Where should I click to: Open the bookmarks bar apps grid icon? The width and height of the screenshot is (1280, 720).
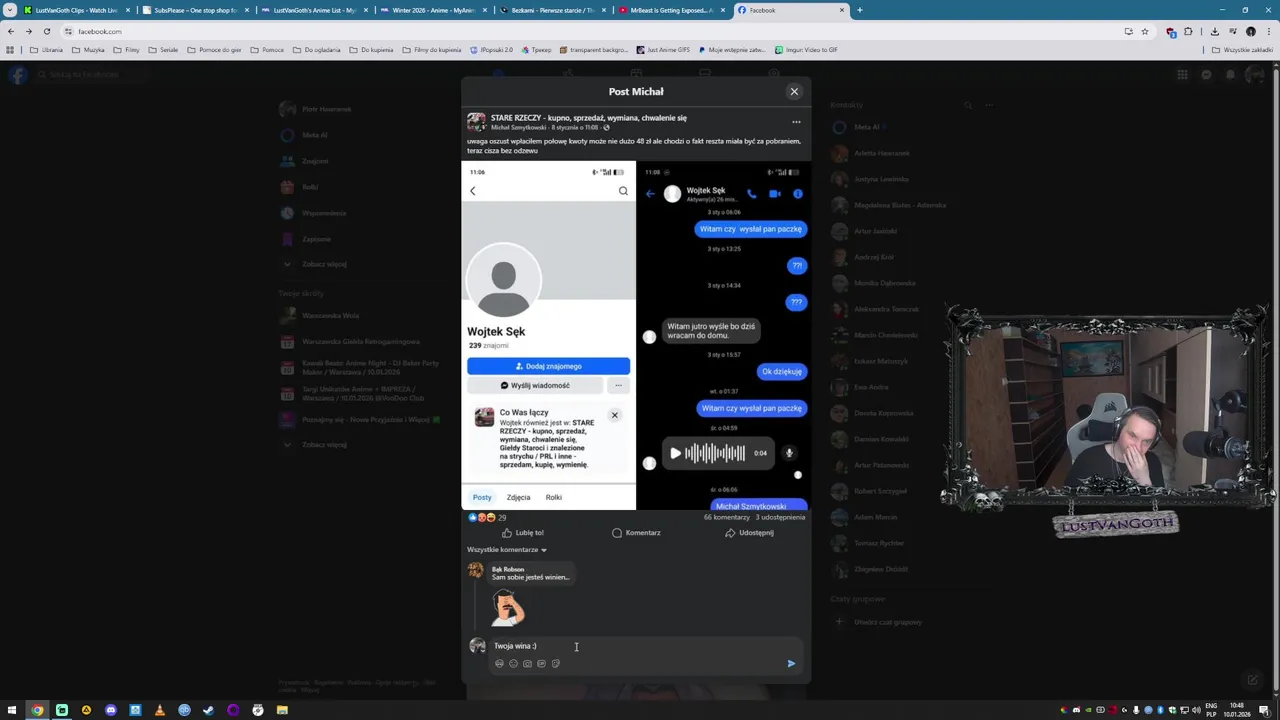(x=11, y=49)
